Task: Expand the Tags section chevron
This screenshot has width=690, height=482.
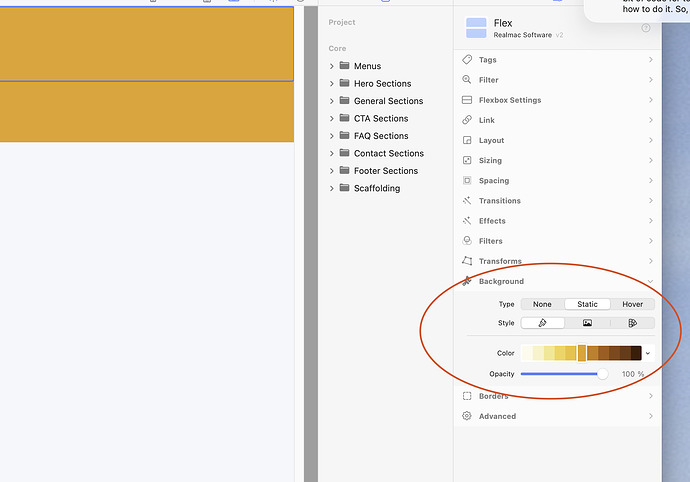Action: click(x=650, y=59)
